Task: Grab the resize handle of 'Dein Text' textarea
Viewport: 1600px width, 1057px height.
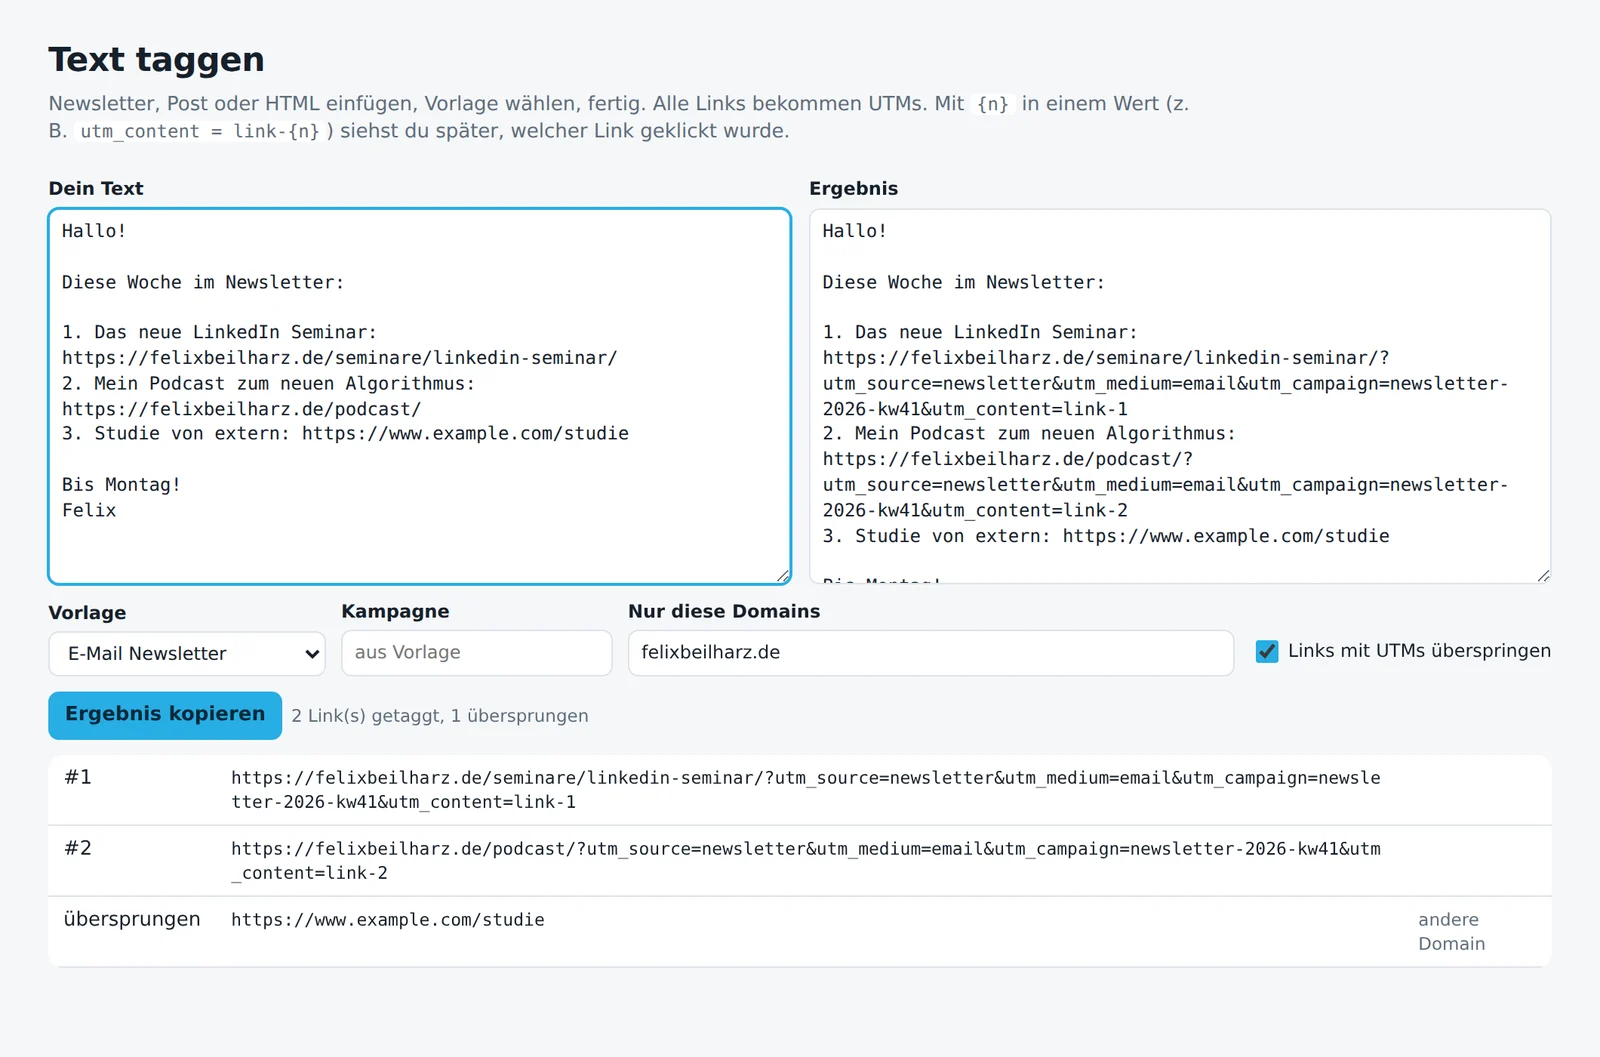Action: [x=783, y=576]
